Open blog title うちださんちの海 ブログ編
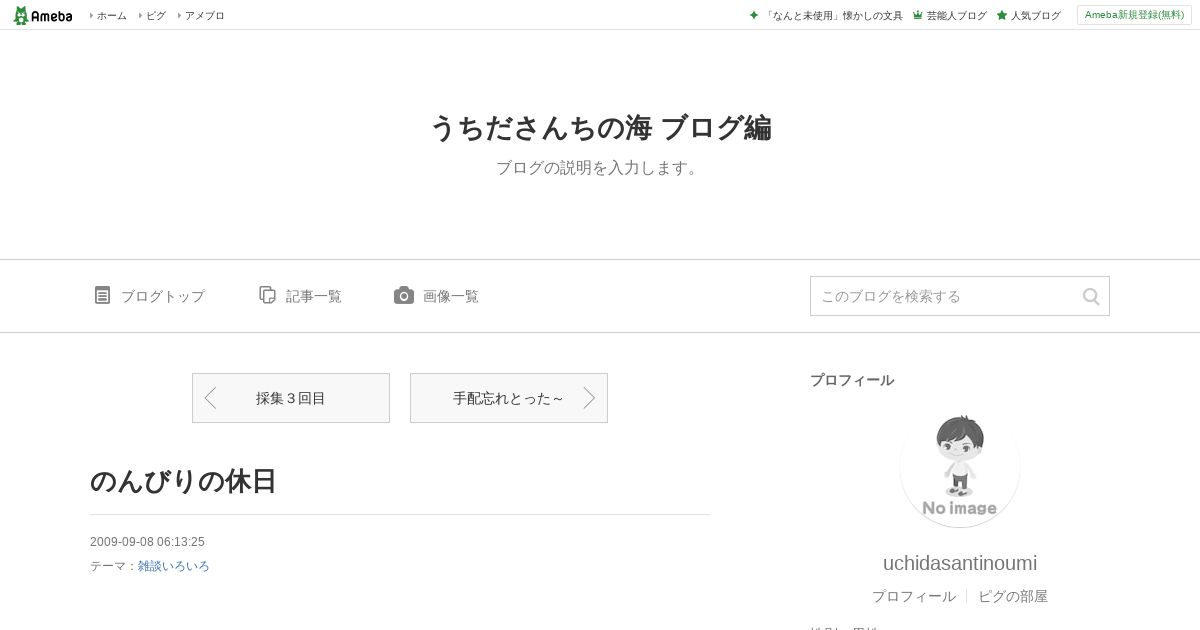This screenshot has height=630, width=1200. pyautogui.click(x=600, y=128)
